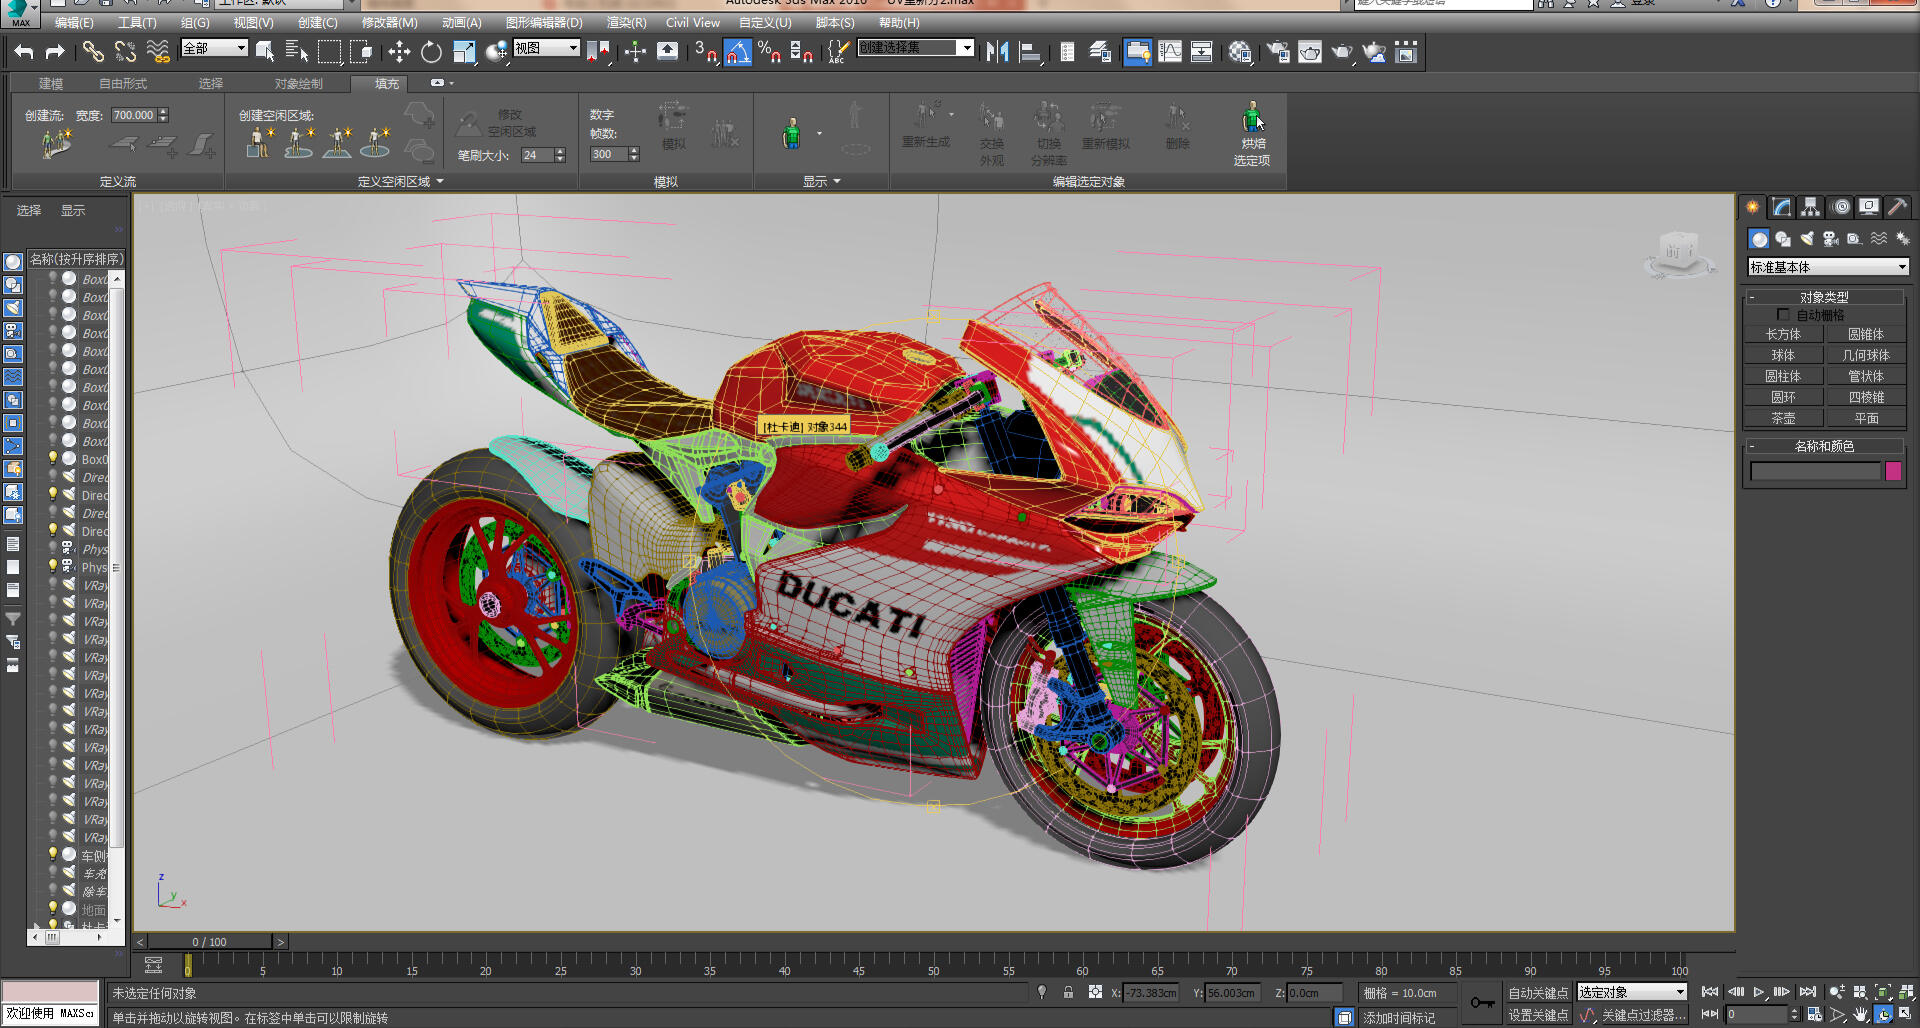Screen dimensions: 1920x1028
Task: Click Create Flow people icon
Action: [x=56, y=144]
